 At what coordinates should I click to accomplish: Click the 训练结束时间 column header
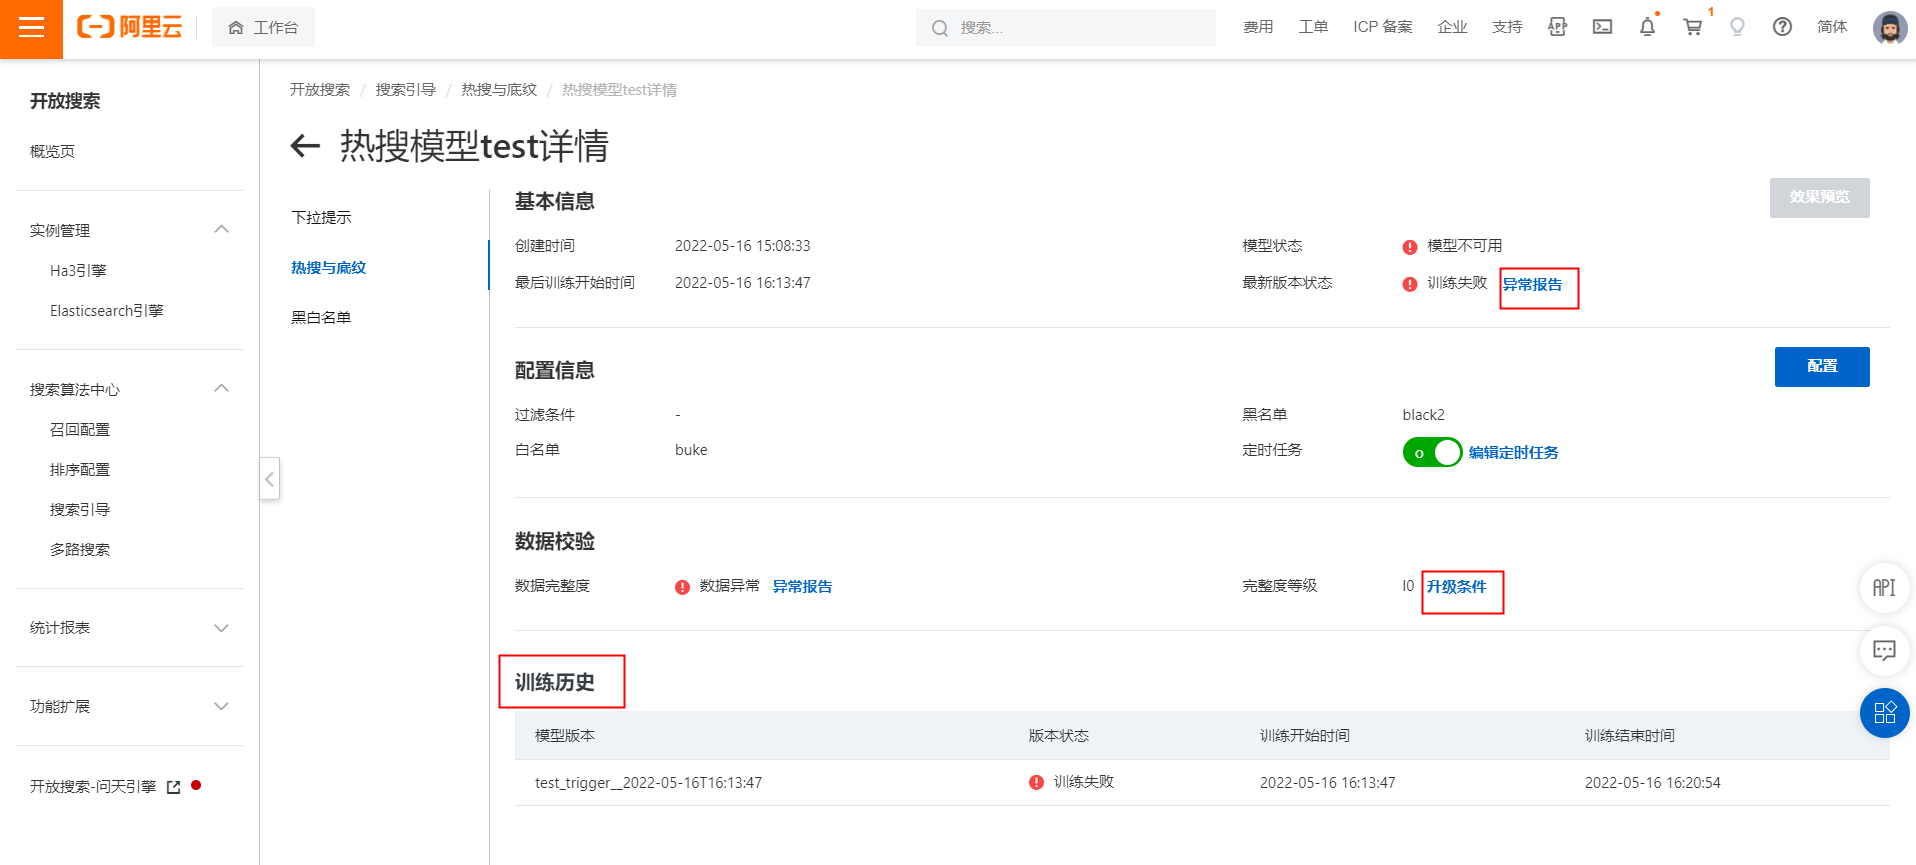tap(1630, 735)
